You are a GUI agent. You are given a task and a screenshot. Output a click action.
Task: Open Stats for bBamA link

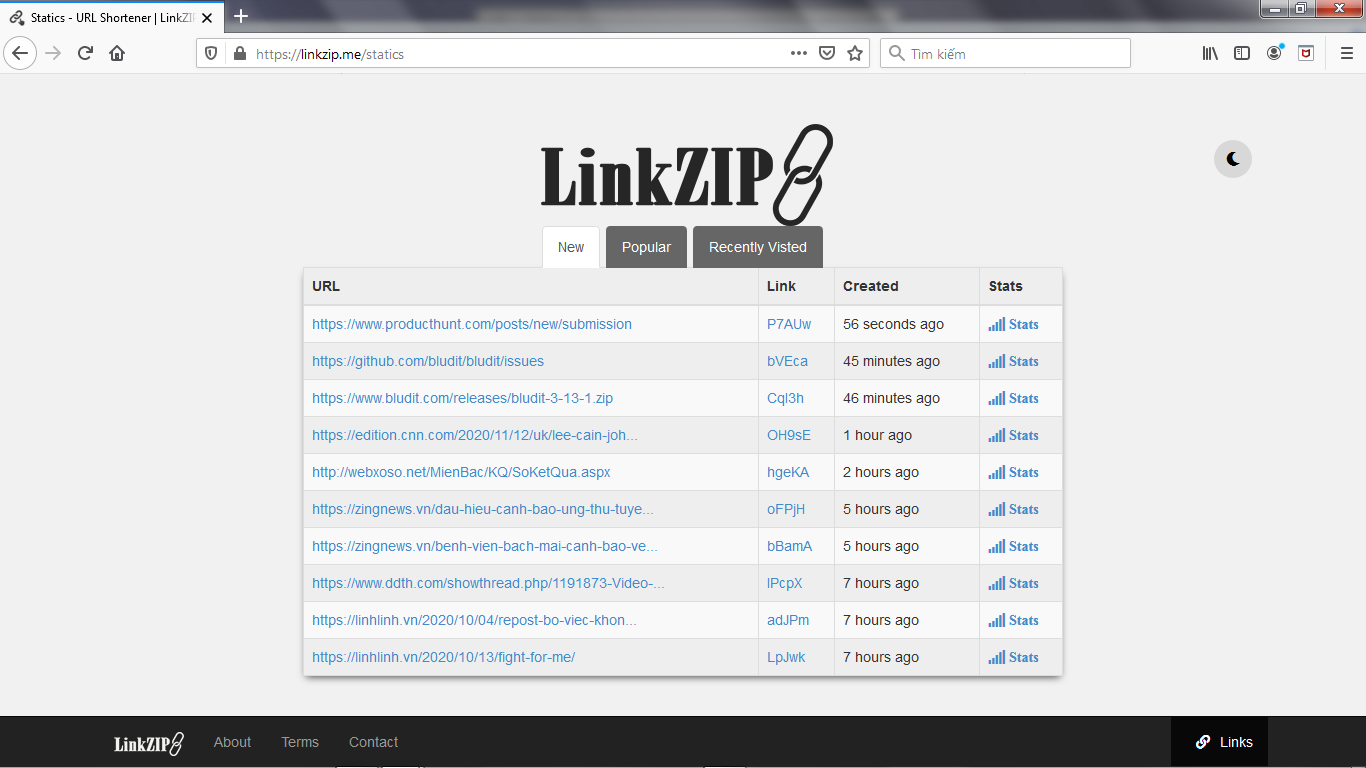1014,546
